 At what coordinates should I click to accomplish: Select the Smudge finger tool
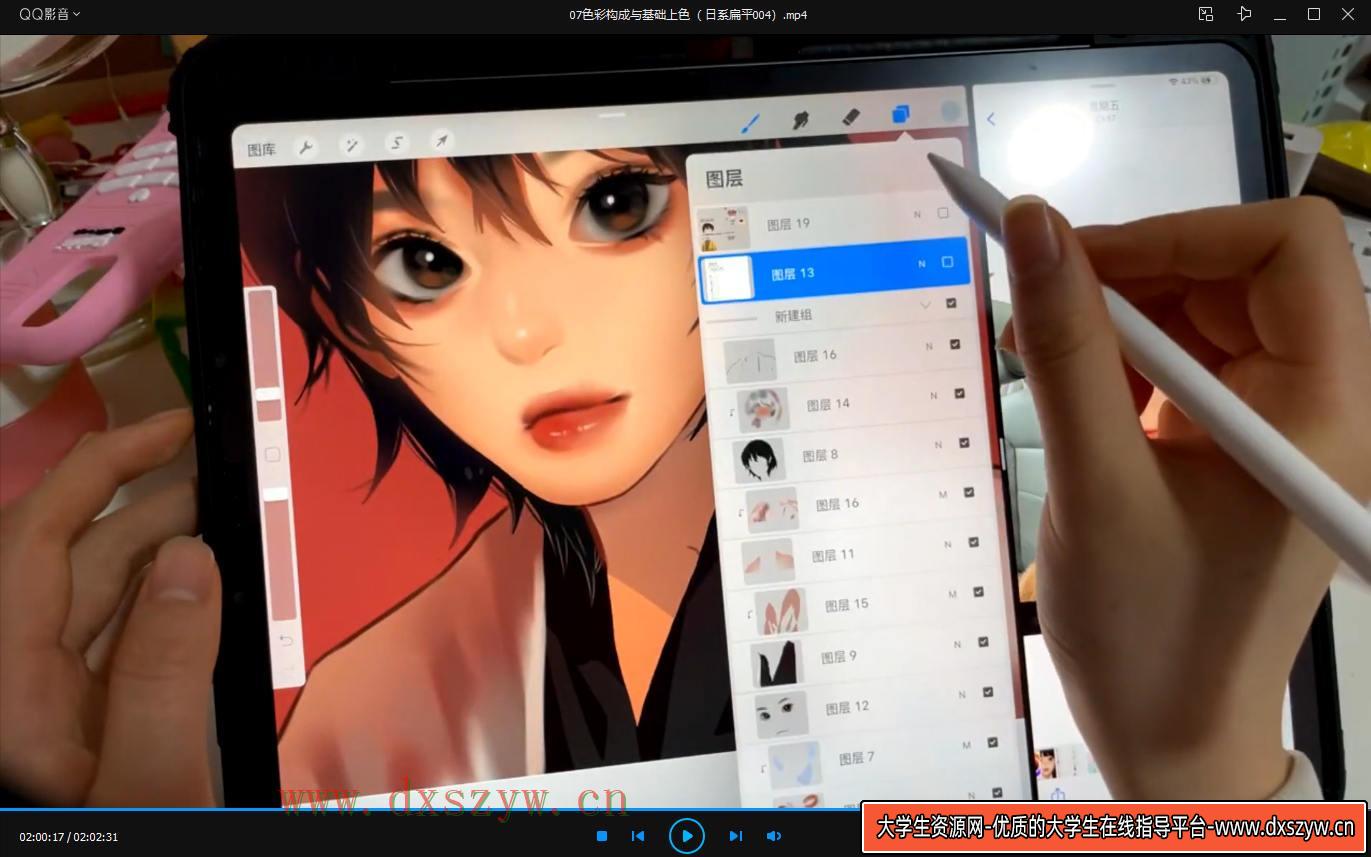[800, 120]
